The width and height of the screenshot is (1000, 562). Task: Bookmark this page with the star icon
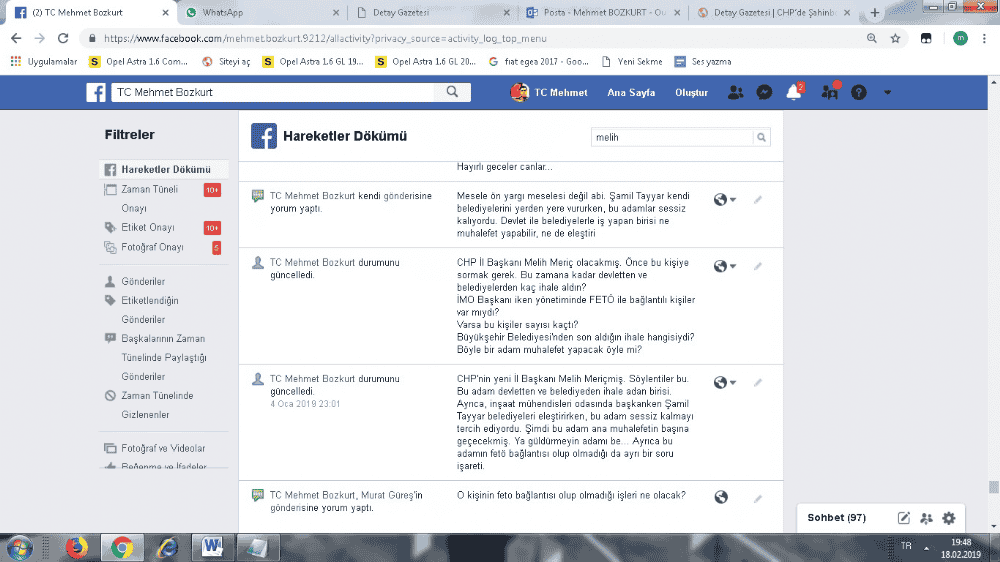(896, 38)
